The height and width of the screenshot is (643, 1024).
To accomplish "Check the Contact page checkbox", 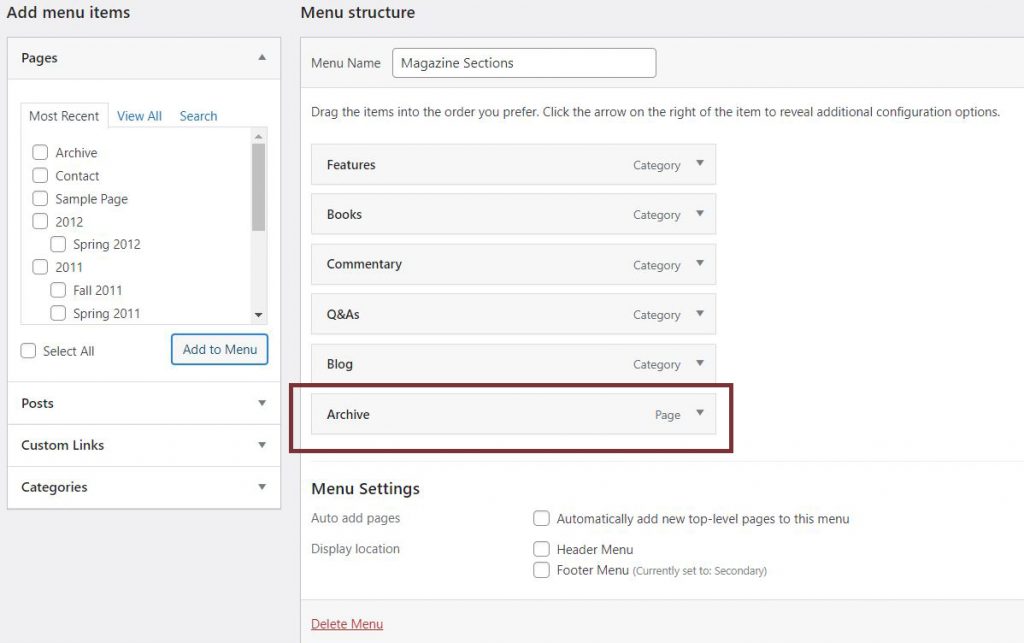I will (x=40, y=176).
